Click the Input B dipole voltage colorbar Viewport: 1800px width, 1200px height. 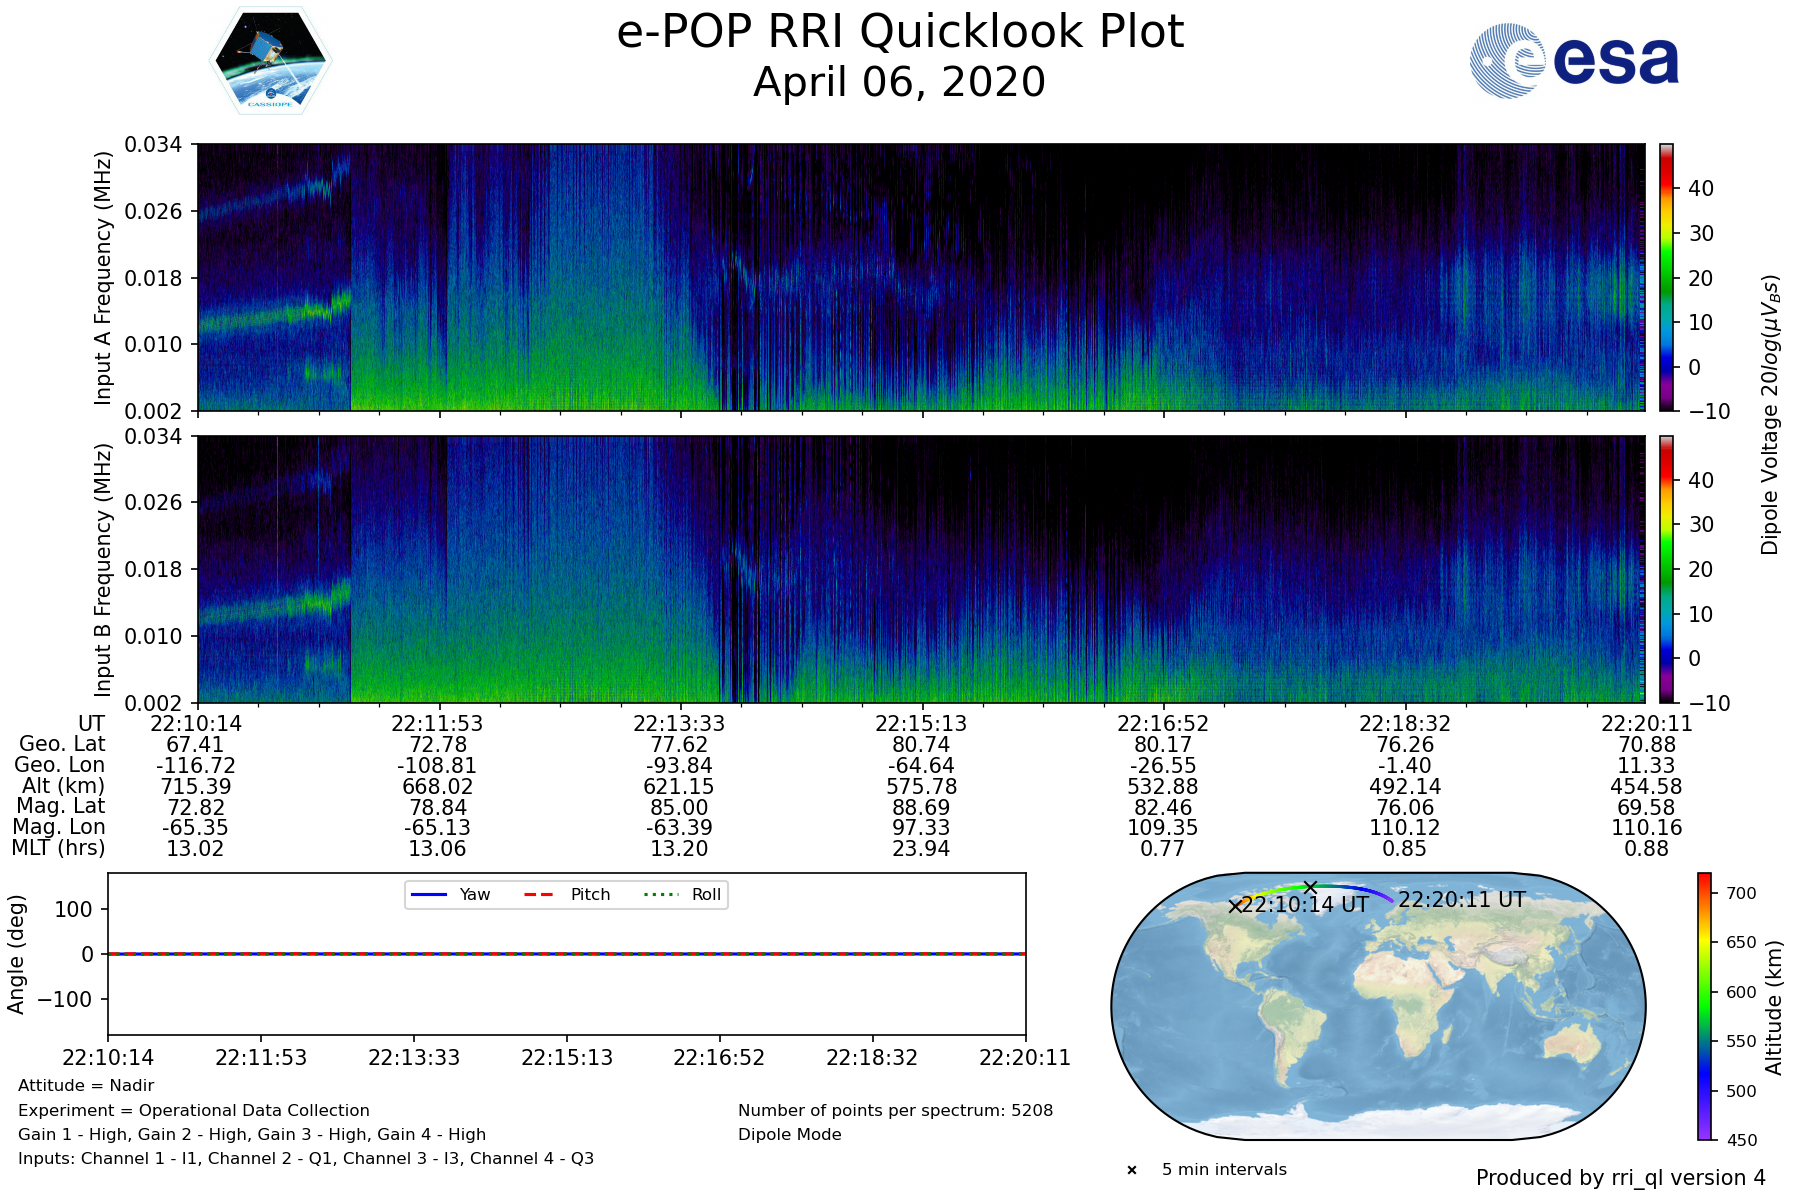click(x=1666, y=569)
